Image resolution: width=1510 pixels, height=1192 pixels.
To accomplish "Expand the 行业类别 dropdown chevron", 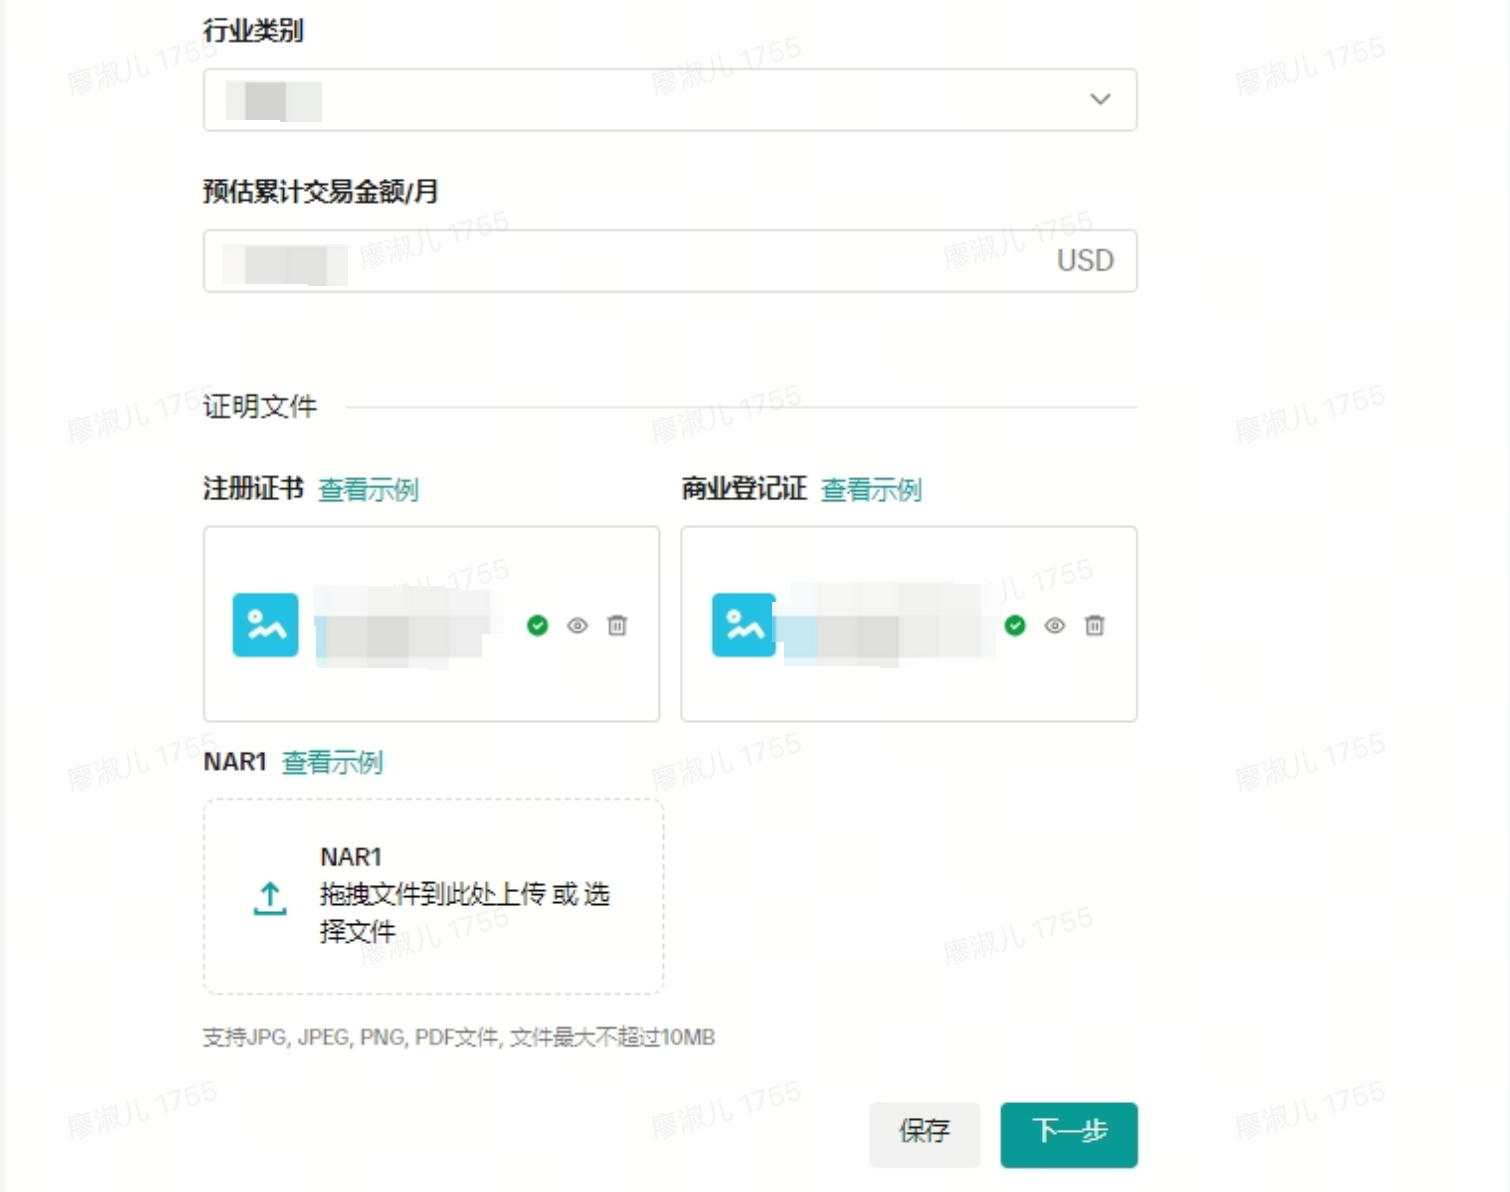I will pos(1100,99).
